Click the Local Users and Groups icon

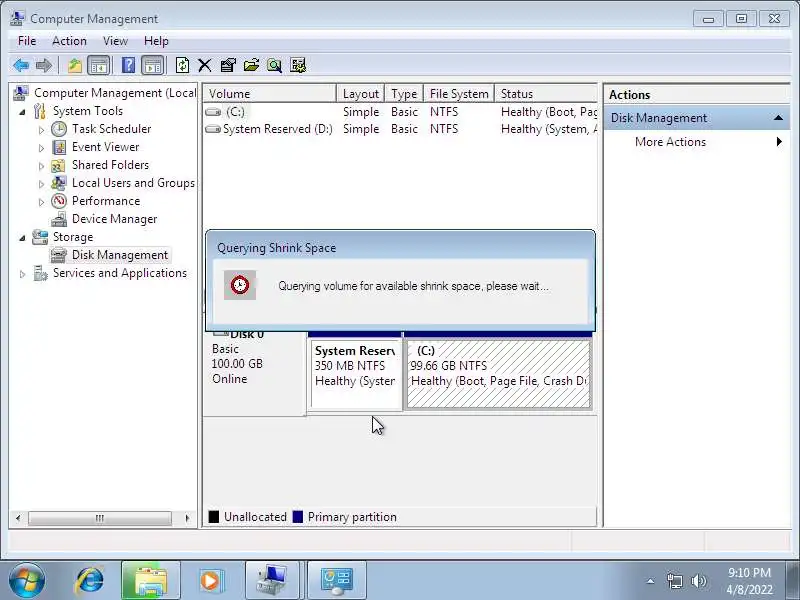[59, 183]
